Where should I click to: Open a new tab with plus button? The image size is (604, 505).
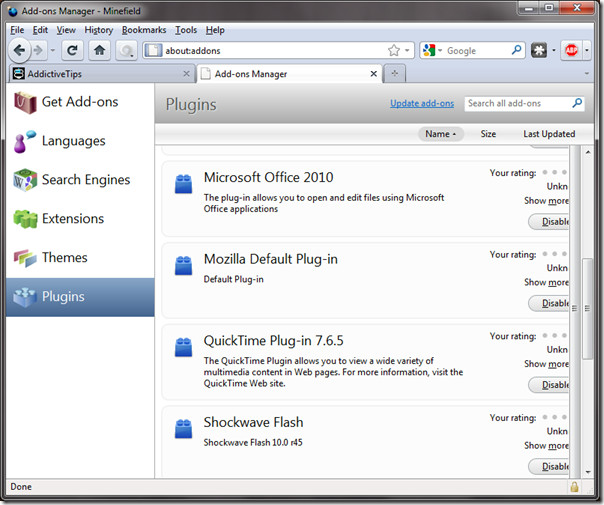[394, 74]
